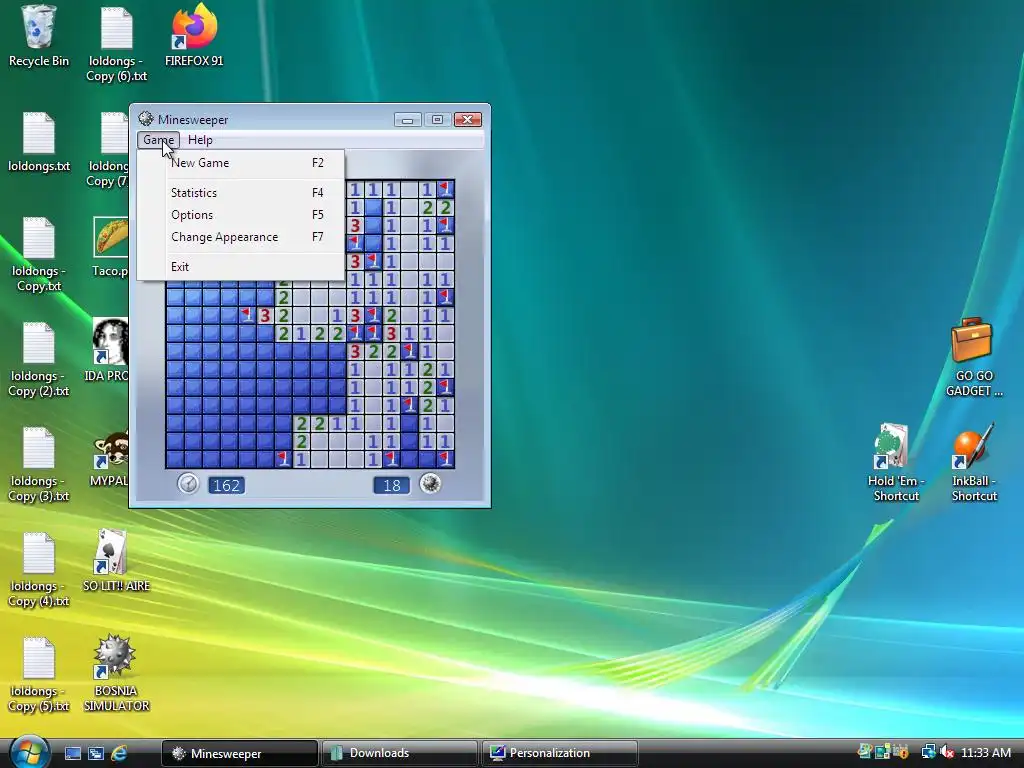The height and width of the screenshot is (768, 1024).
Task: Choose Change Appearance from the Game menu
Action: pyautogui.click(x=240, y=237)
